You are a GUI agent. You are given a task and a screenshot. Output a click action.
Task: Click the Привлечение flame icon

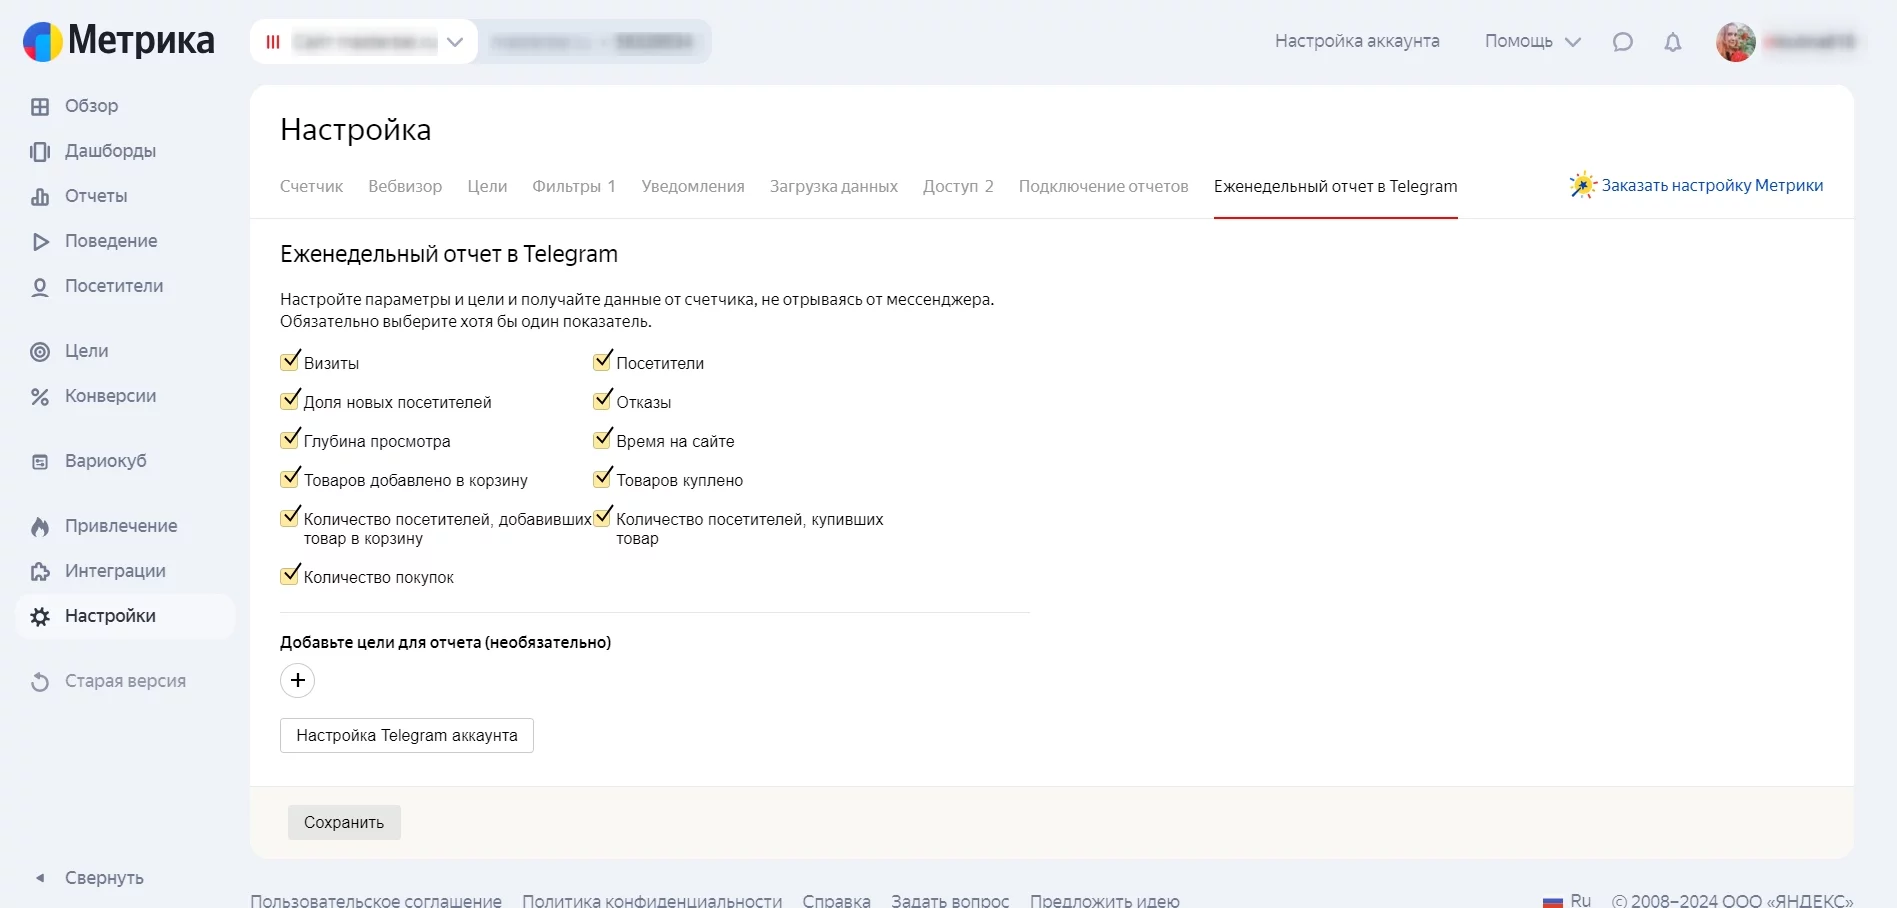click(x=40, y=527)
